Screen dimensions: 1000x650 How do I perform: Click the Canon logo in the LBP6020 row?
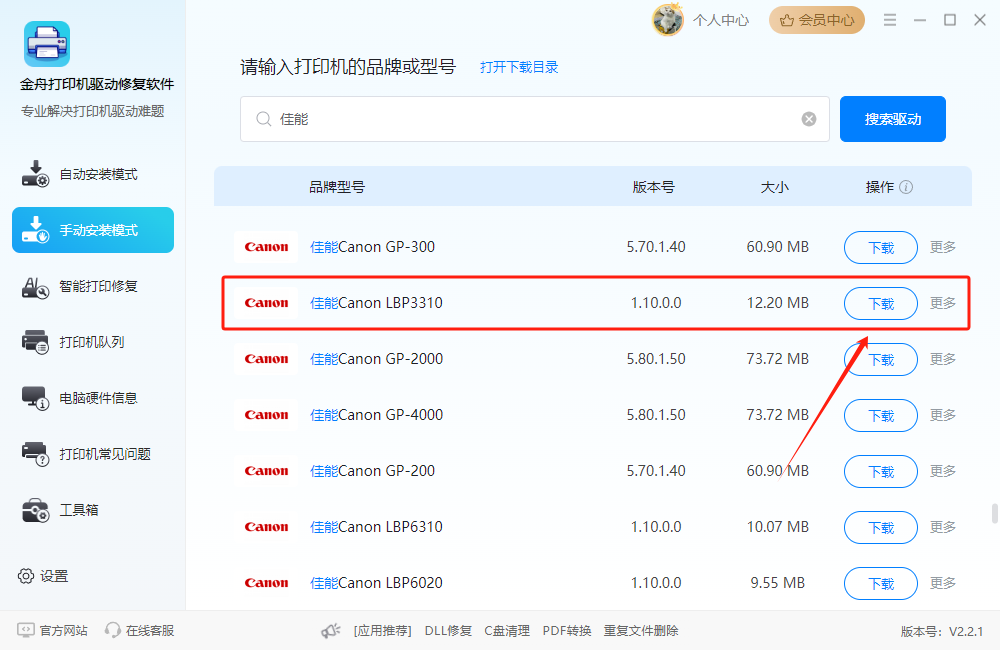point(266,583)
